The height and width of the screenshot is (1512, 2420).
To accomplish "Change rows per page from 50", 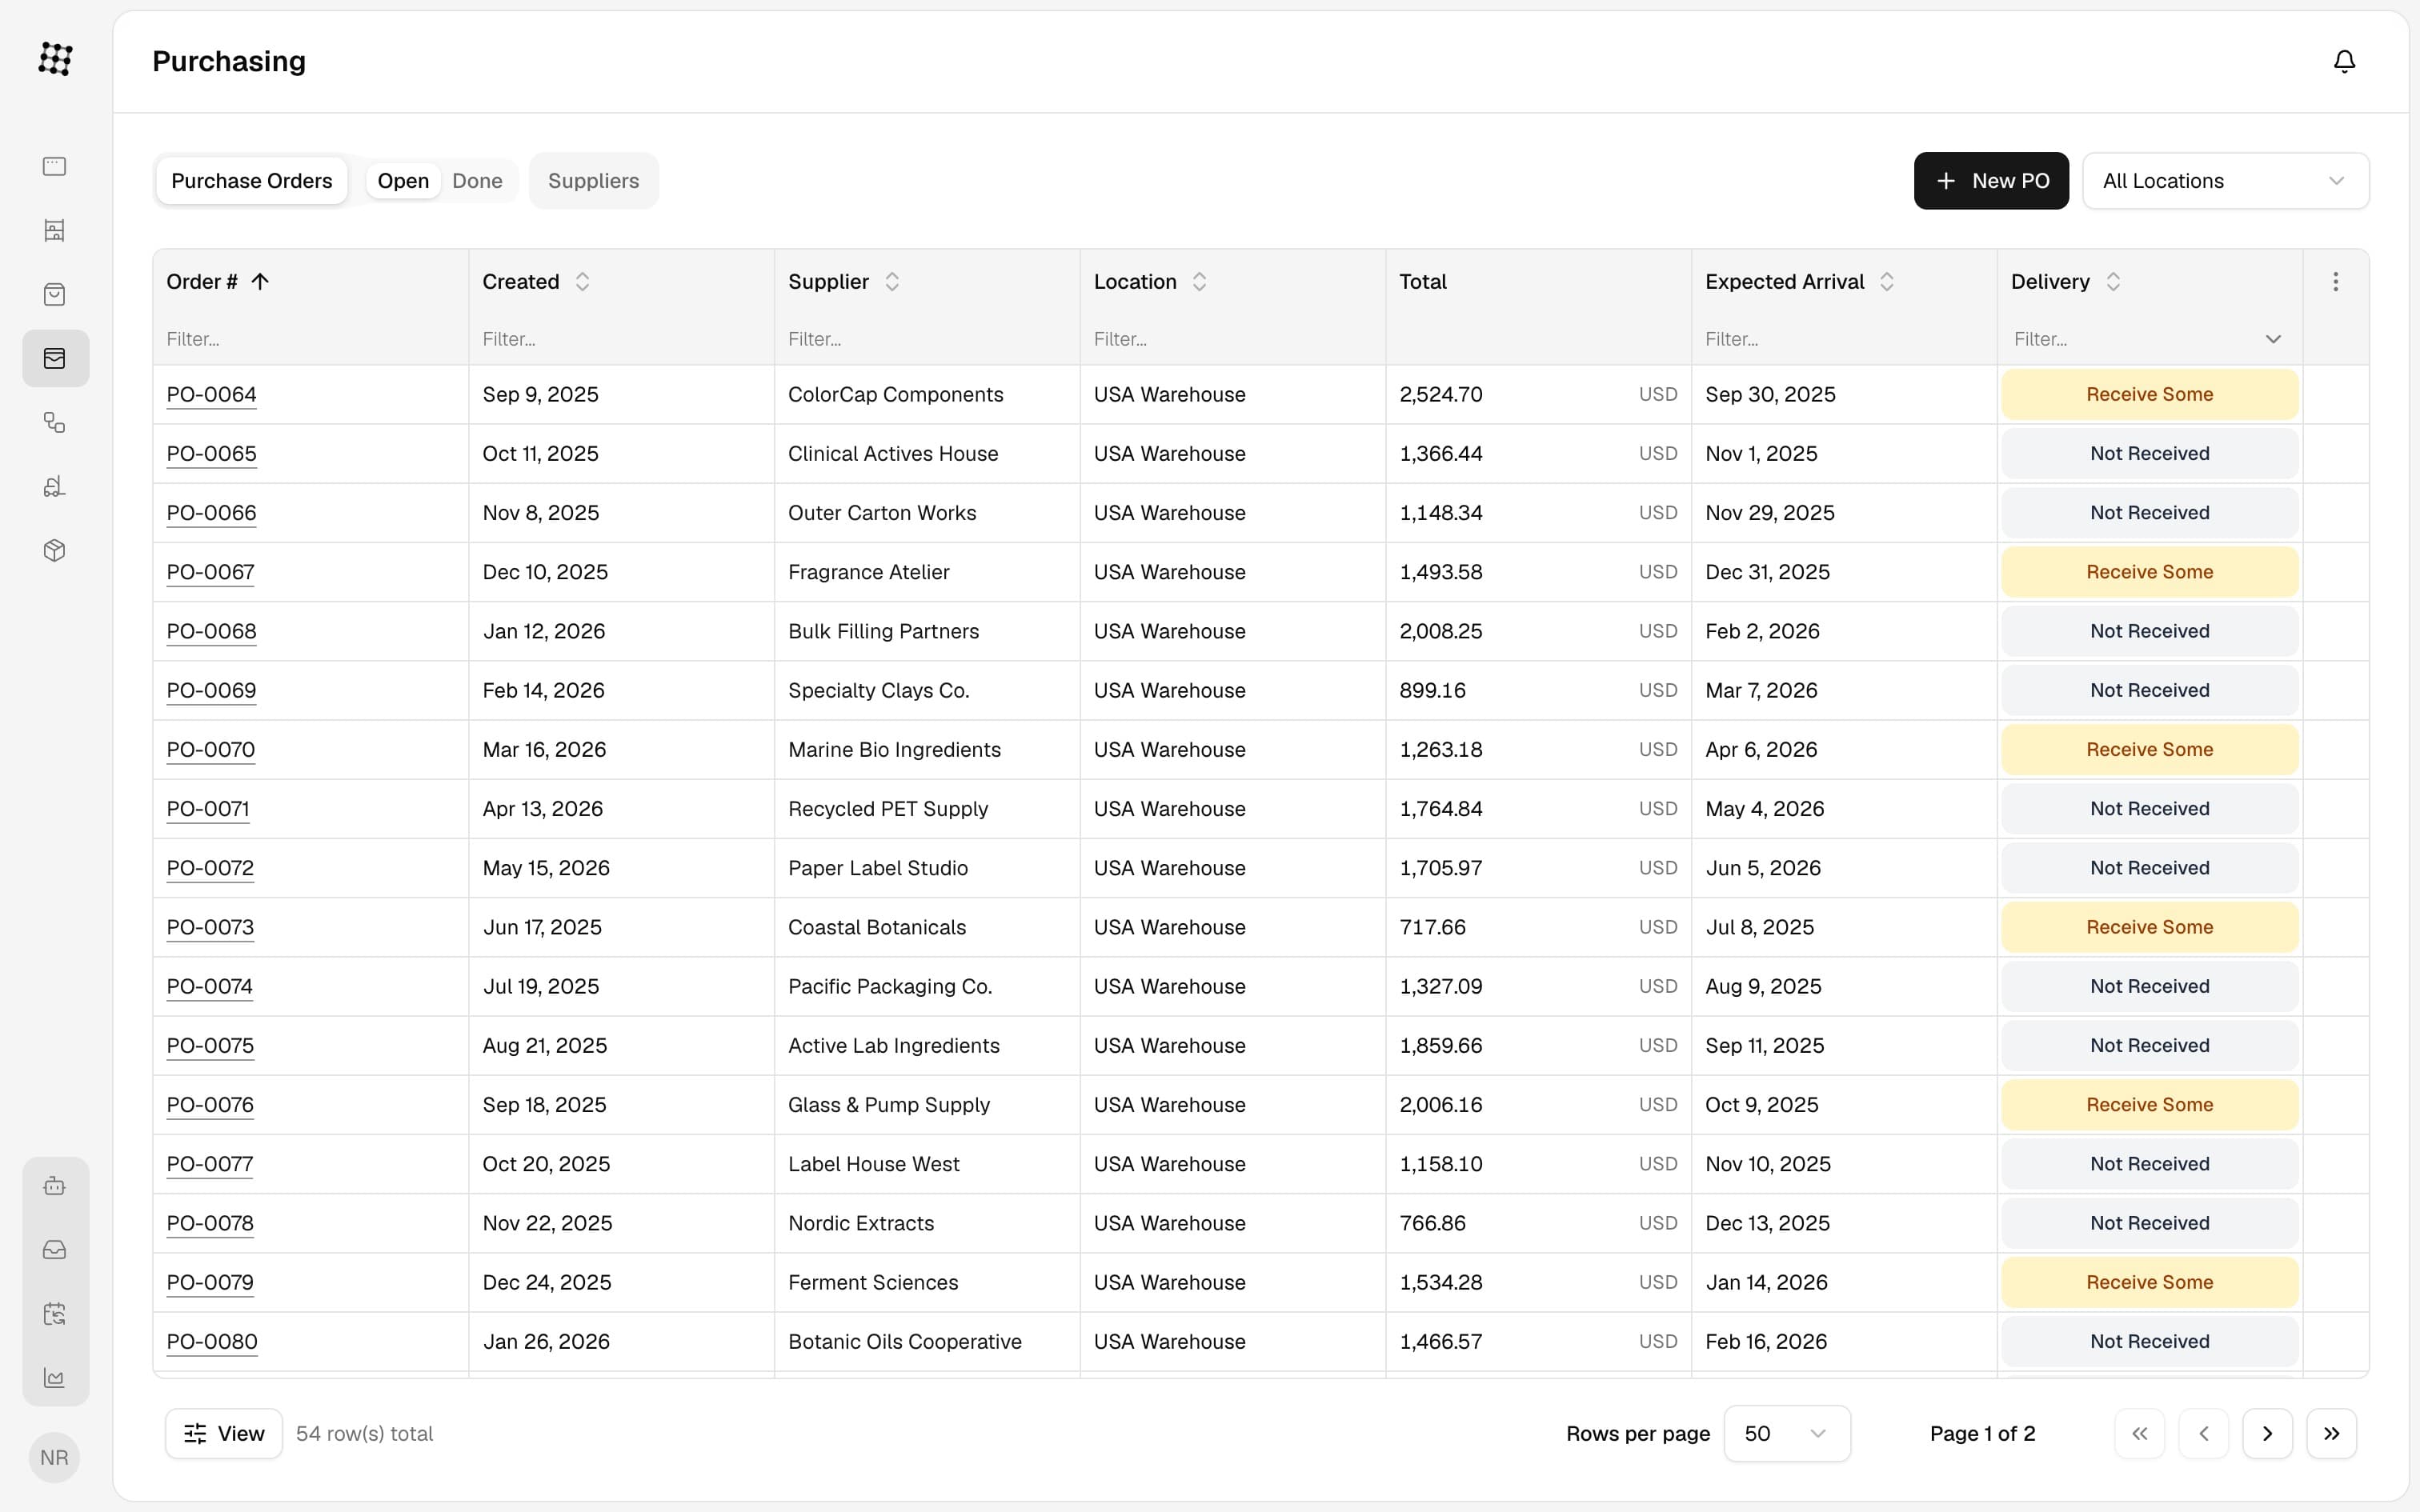I will coord(1787,1433).
